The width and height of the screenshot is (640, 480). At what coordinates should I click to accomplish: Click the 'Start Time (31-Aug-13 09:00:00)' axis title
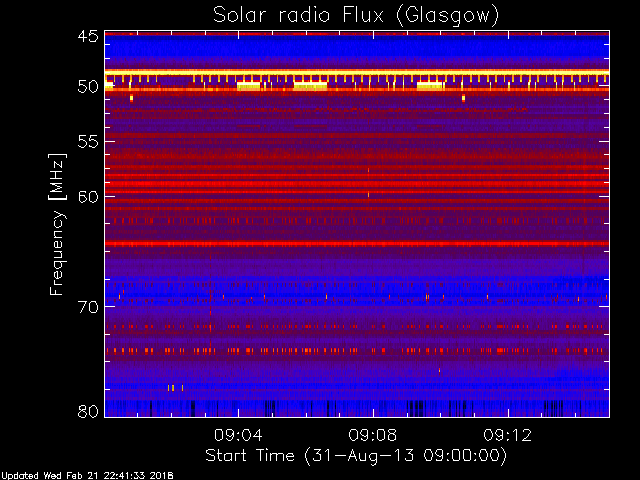(356, 456)
